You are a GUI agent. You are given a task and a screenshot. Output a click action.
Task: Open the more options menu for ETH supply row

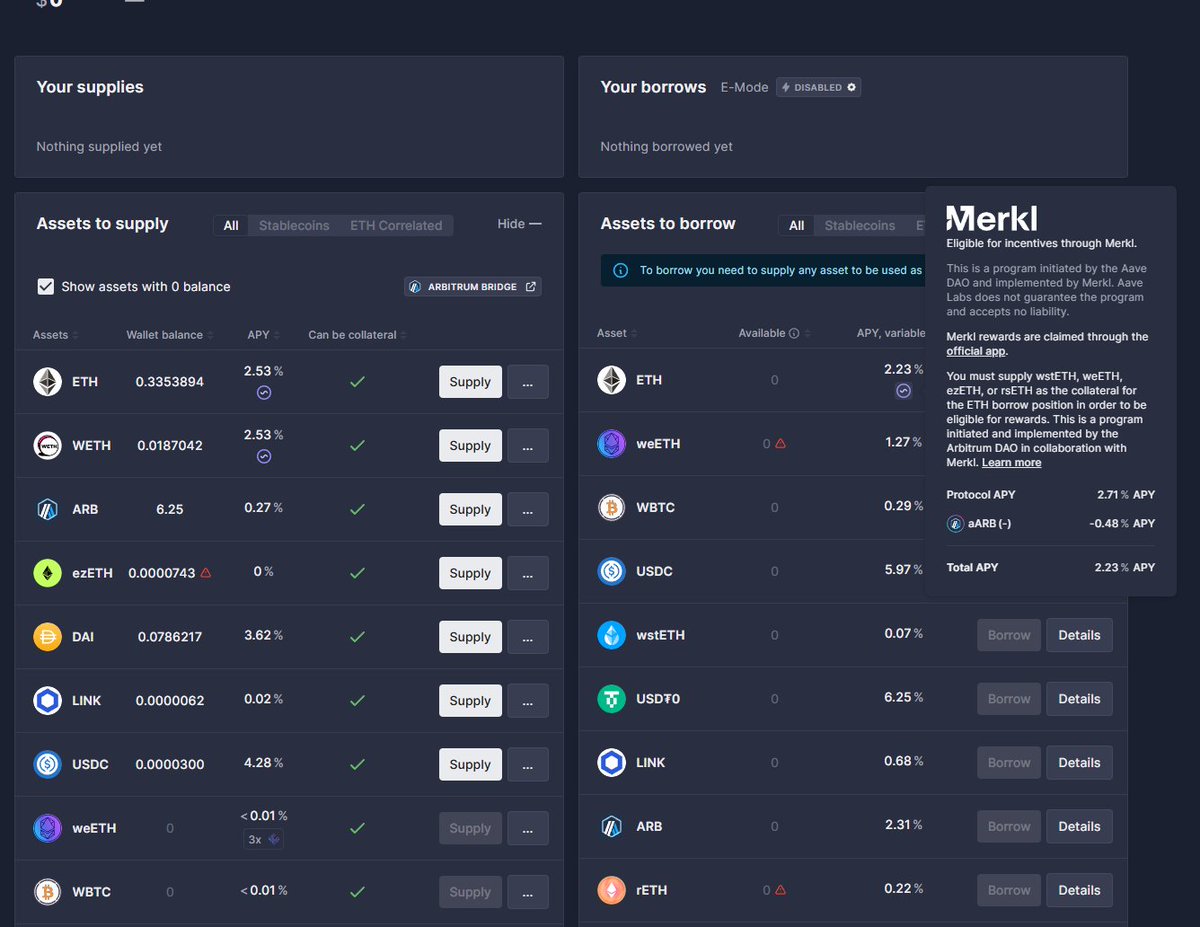(528, 382)
